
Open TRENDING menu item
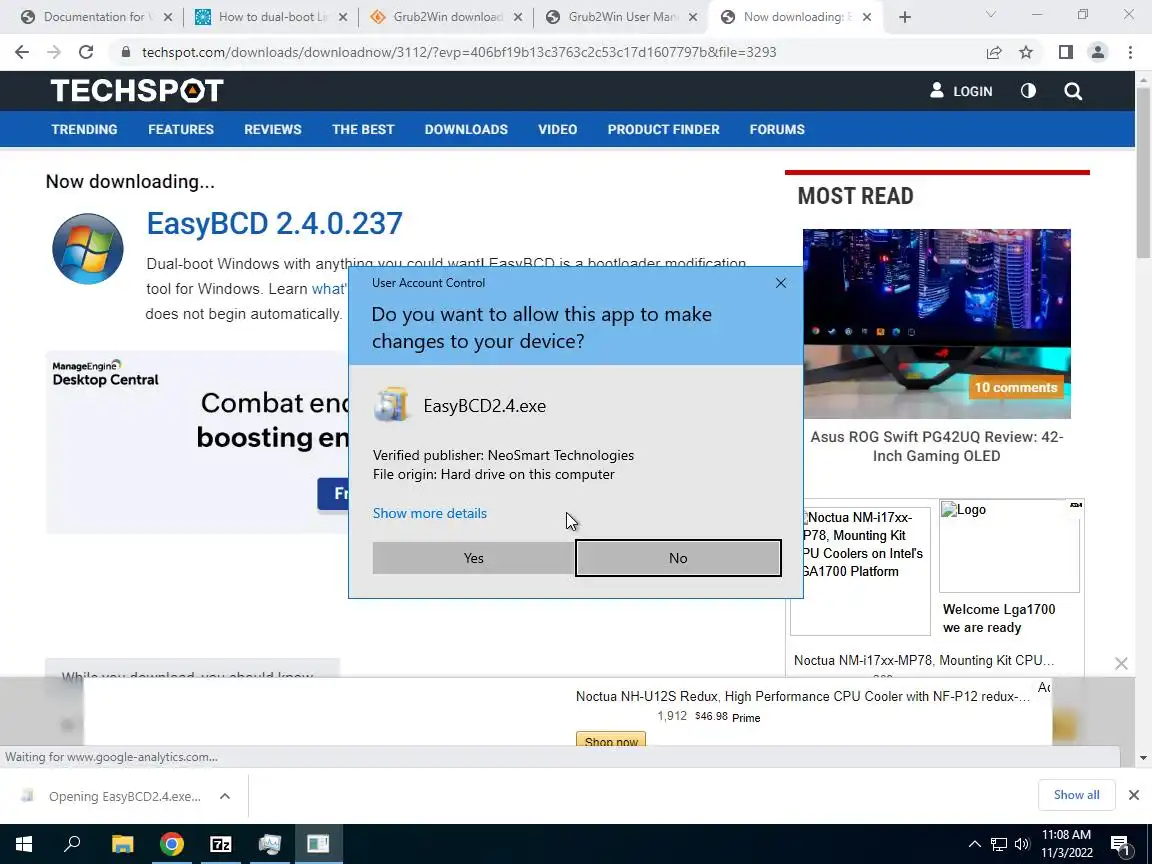tap(84, 129)
